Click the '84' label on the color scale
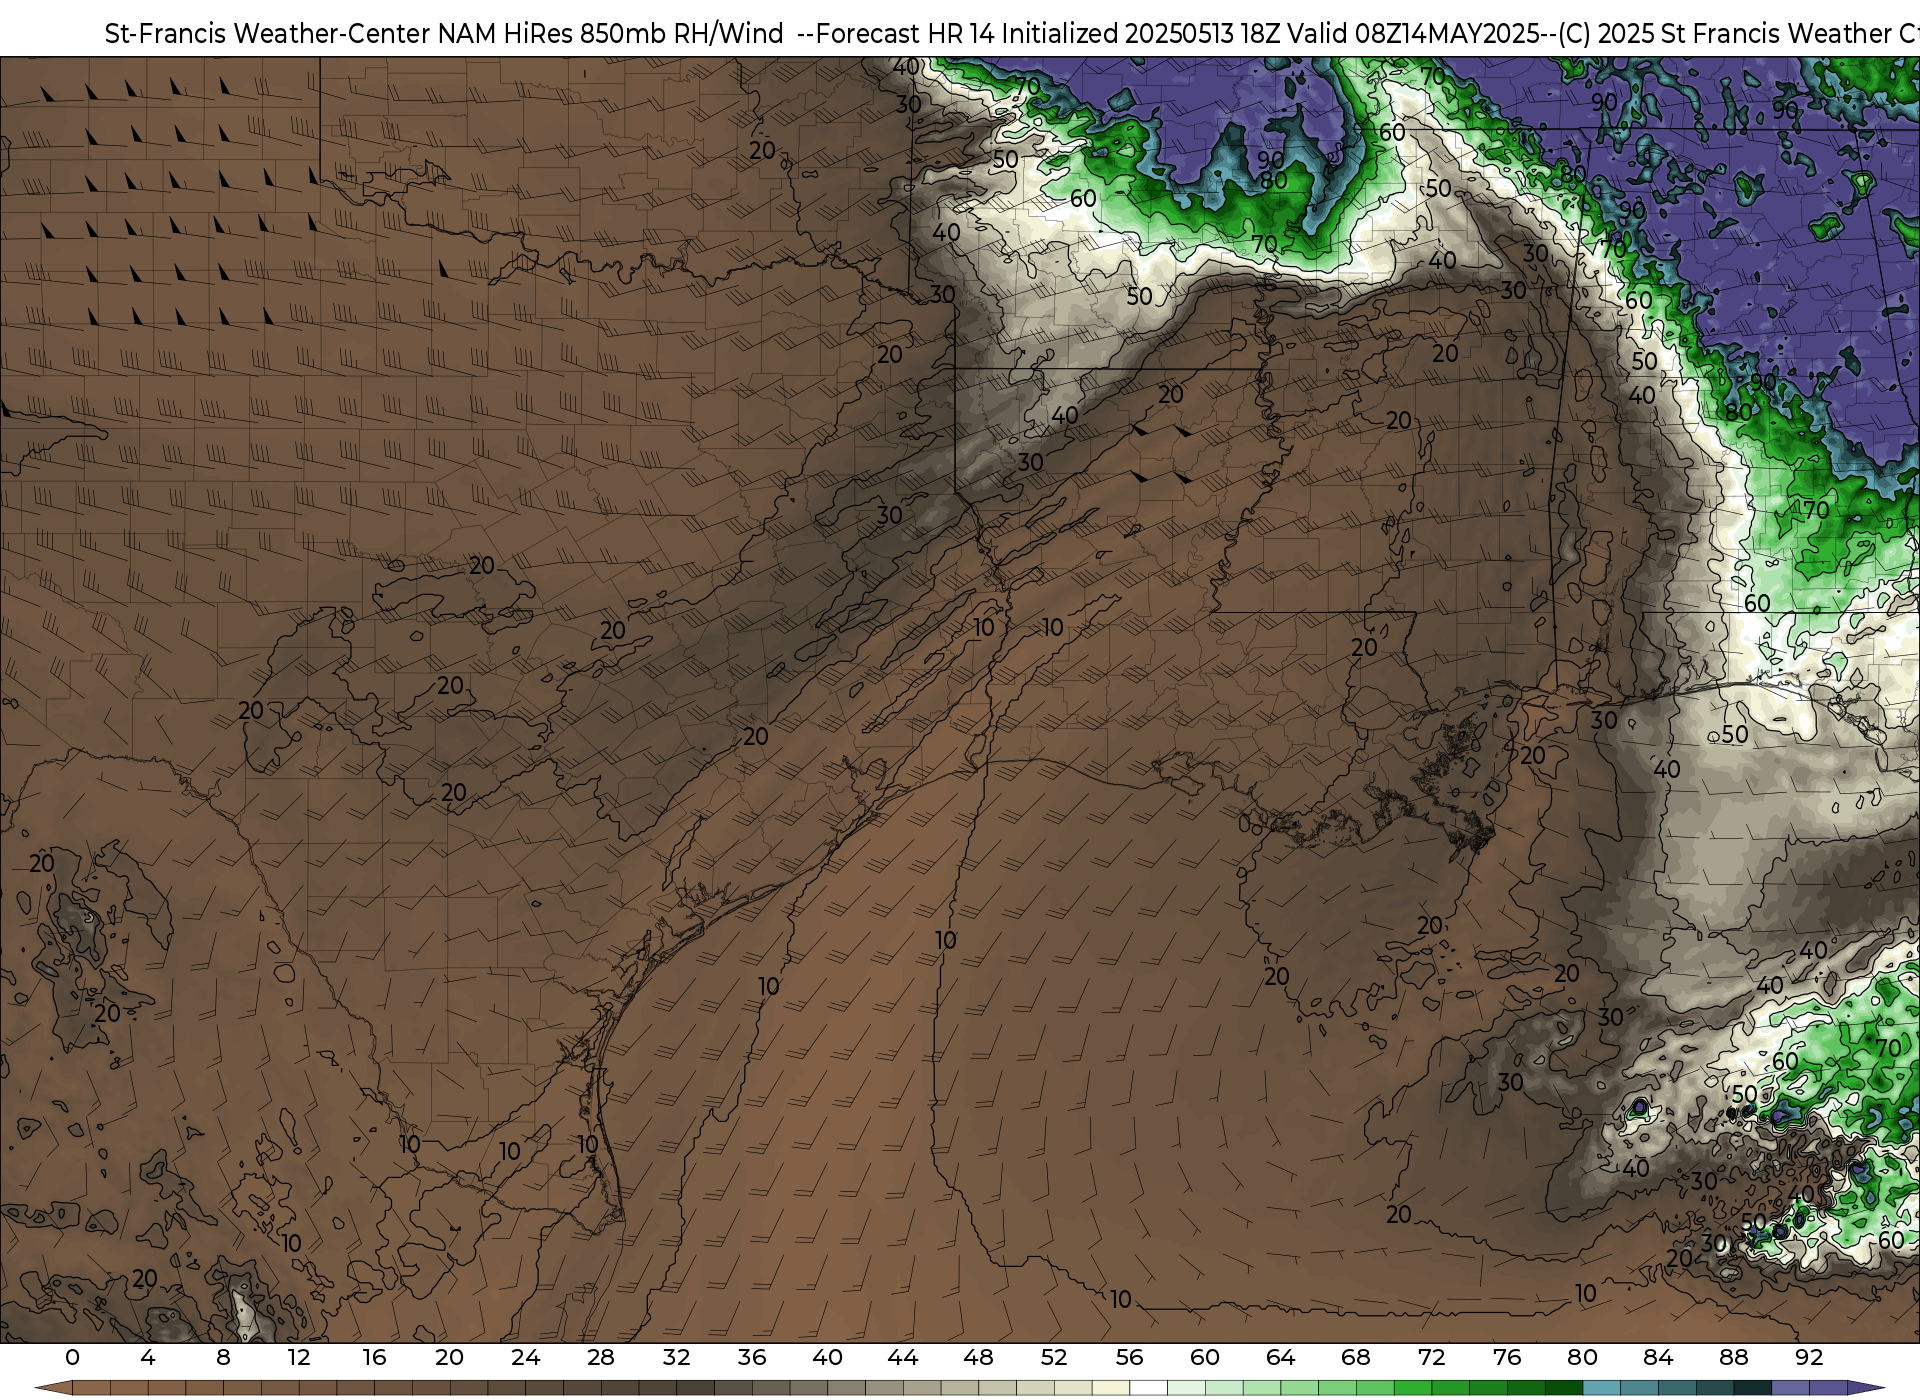The width and height of the screenshot is (1920, 1400). (x=1658, y=1357)
